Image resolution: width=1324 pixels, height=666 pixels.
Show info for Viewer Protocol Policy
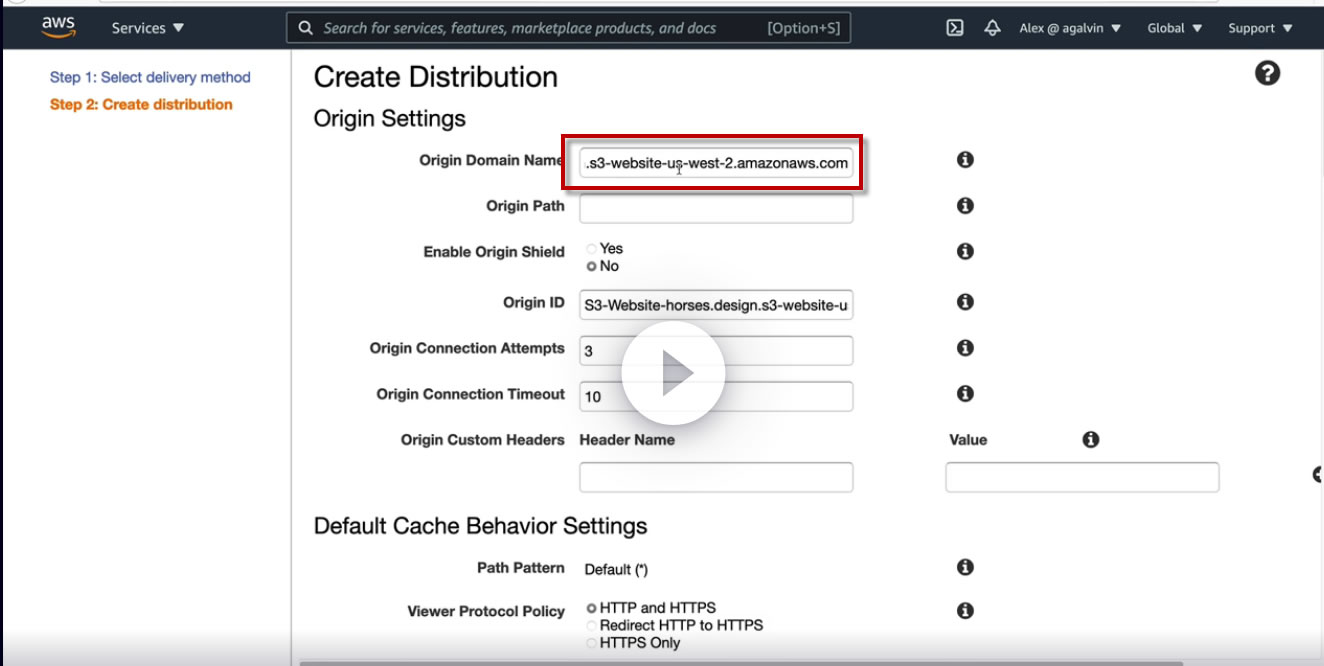(965, 611)
